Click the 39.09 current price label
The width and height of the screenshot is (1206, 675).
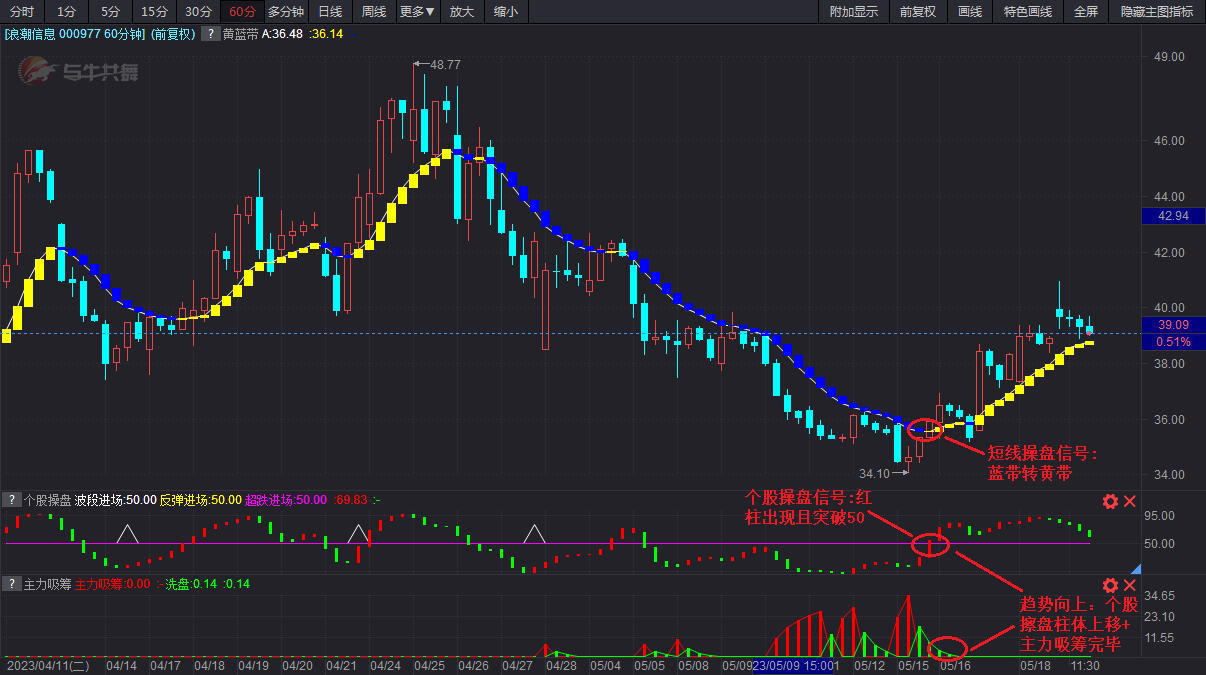1172,325
